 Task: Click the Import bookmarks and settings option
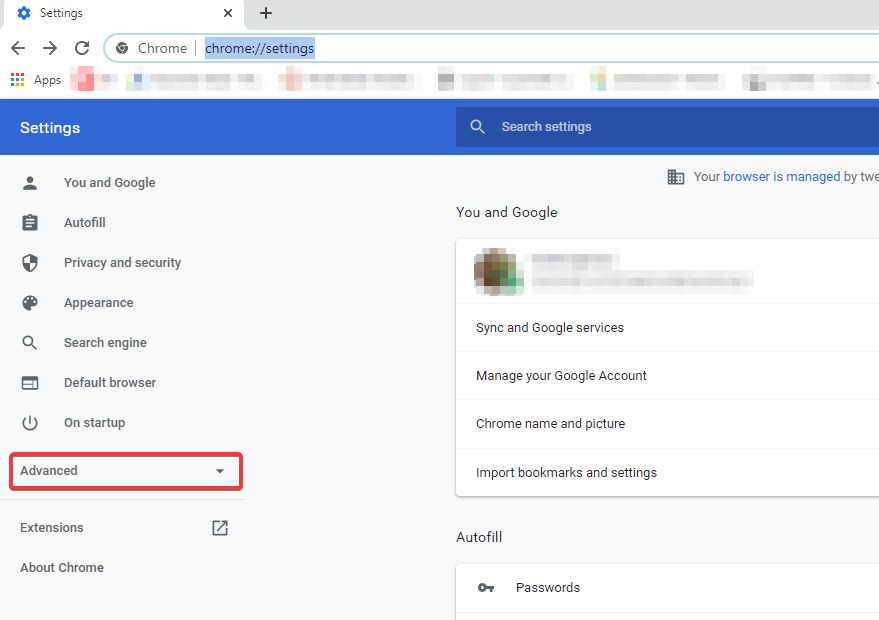click(x=565, y=472)
